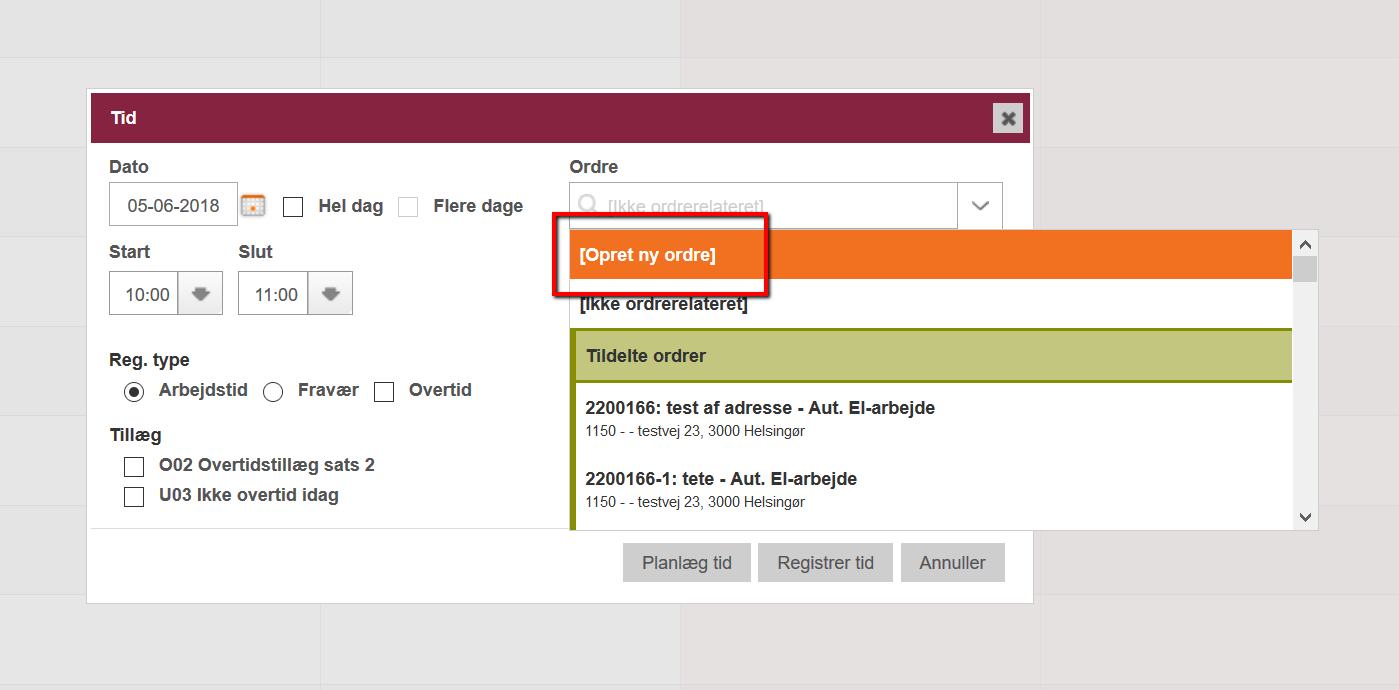Screen dimensions: 1399x690
Task: Click the Planlæg tid button
Action: click(687, 563)
